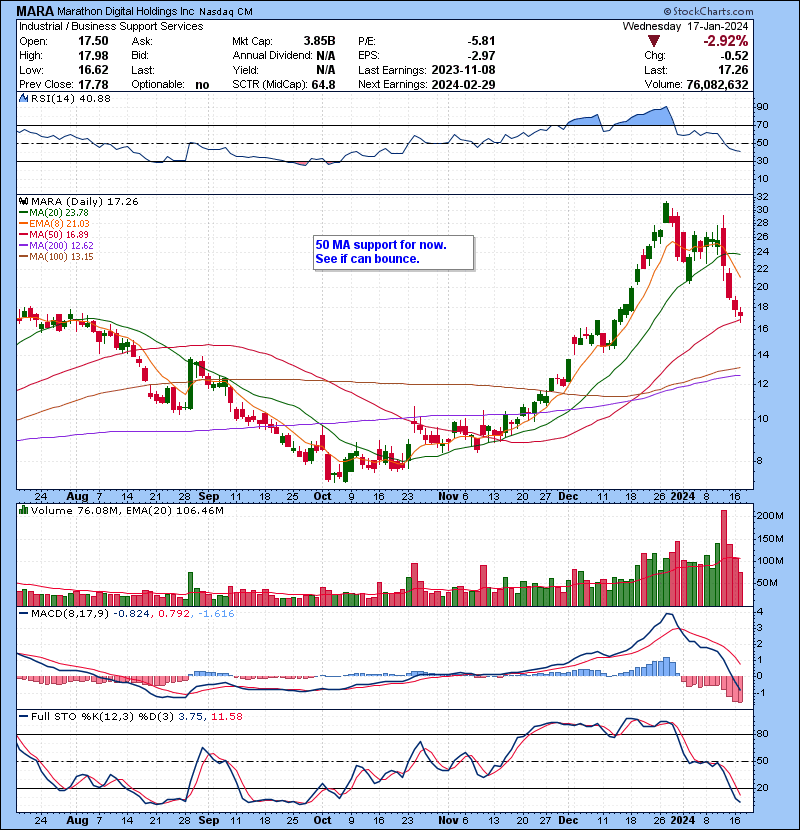
Task: Click the 90 mark on RSI axis
Action: point(762,107)
